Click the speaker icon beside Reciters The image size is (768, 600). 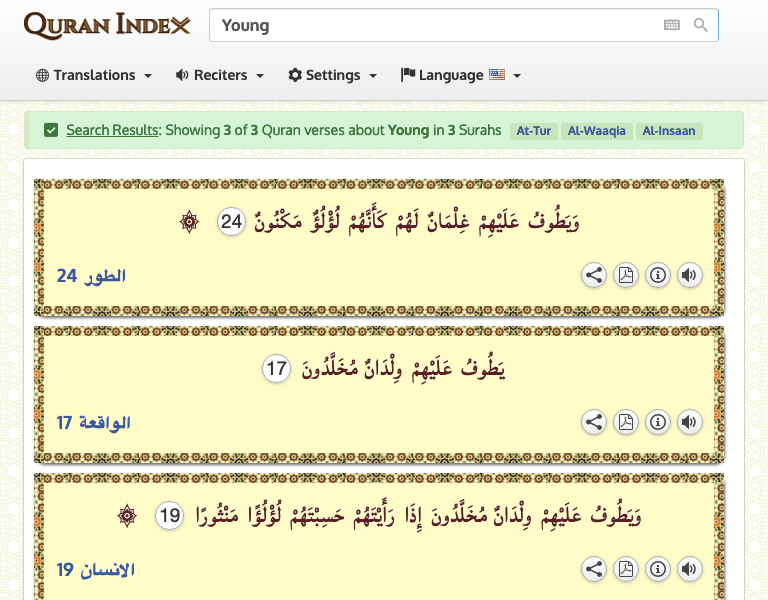[x=182, y=75]
